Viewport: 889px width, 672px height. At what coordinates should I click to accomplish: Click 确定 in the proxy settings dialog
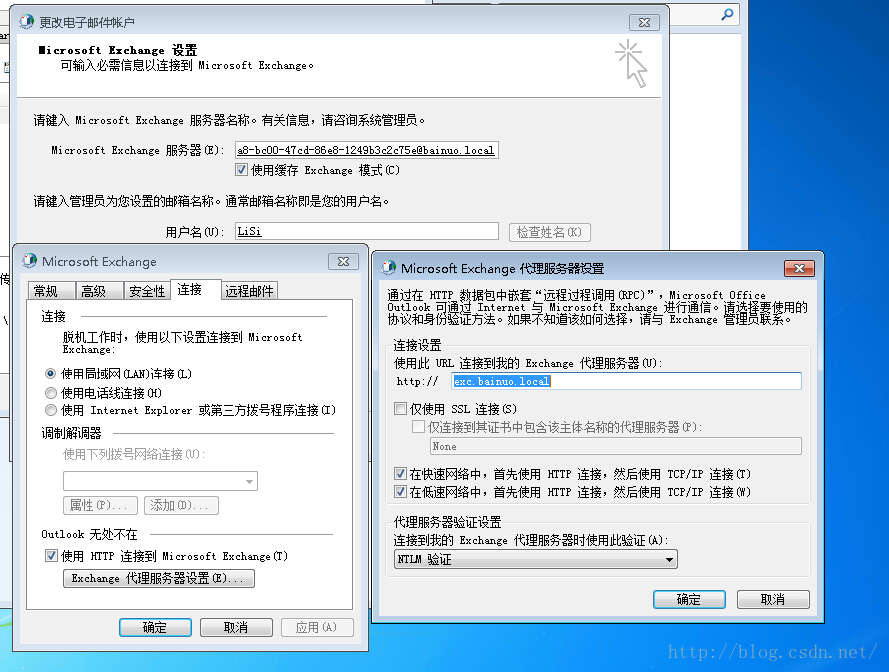(689, 599)
